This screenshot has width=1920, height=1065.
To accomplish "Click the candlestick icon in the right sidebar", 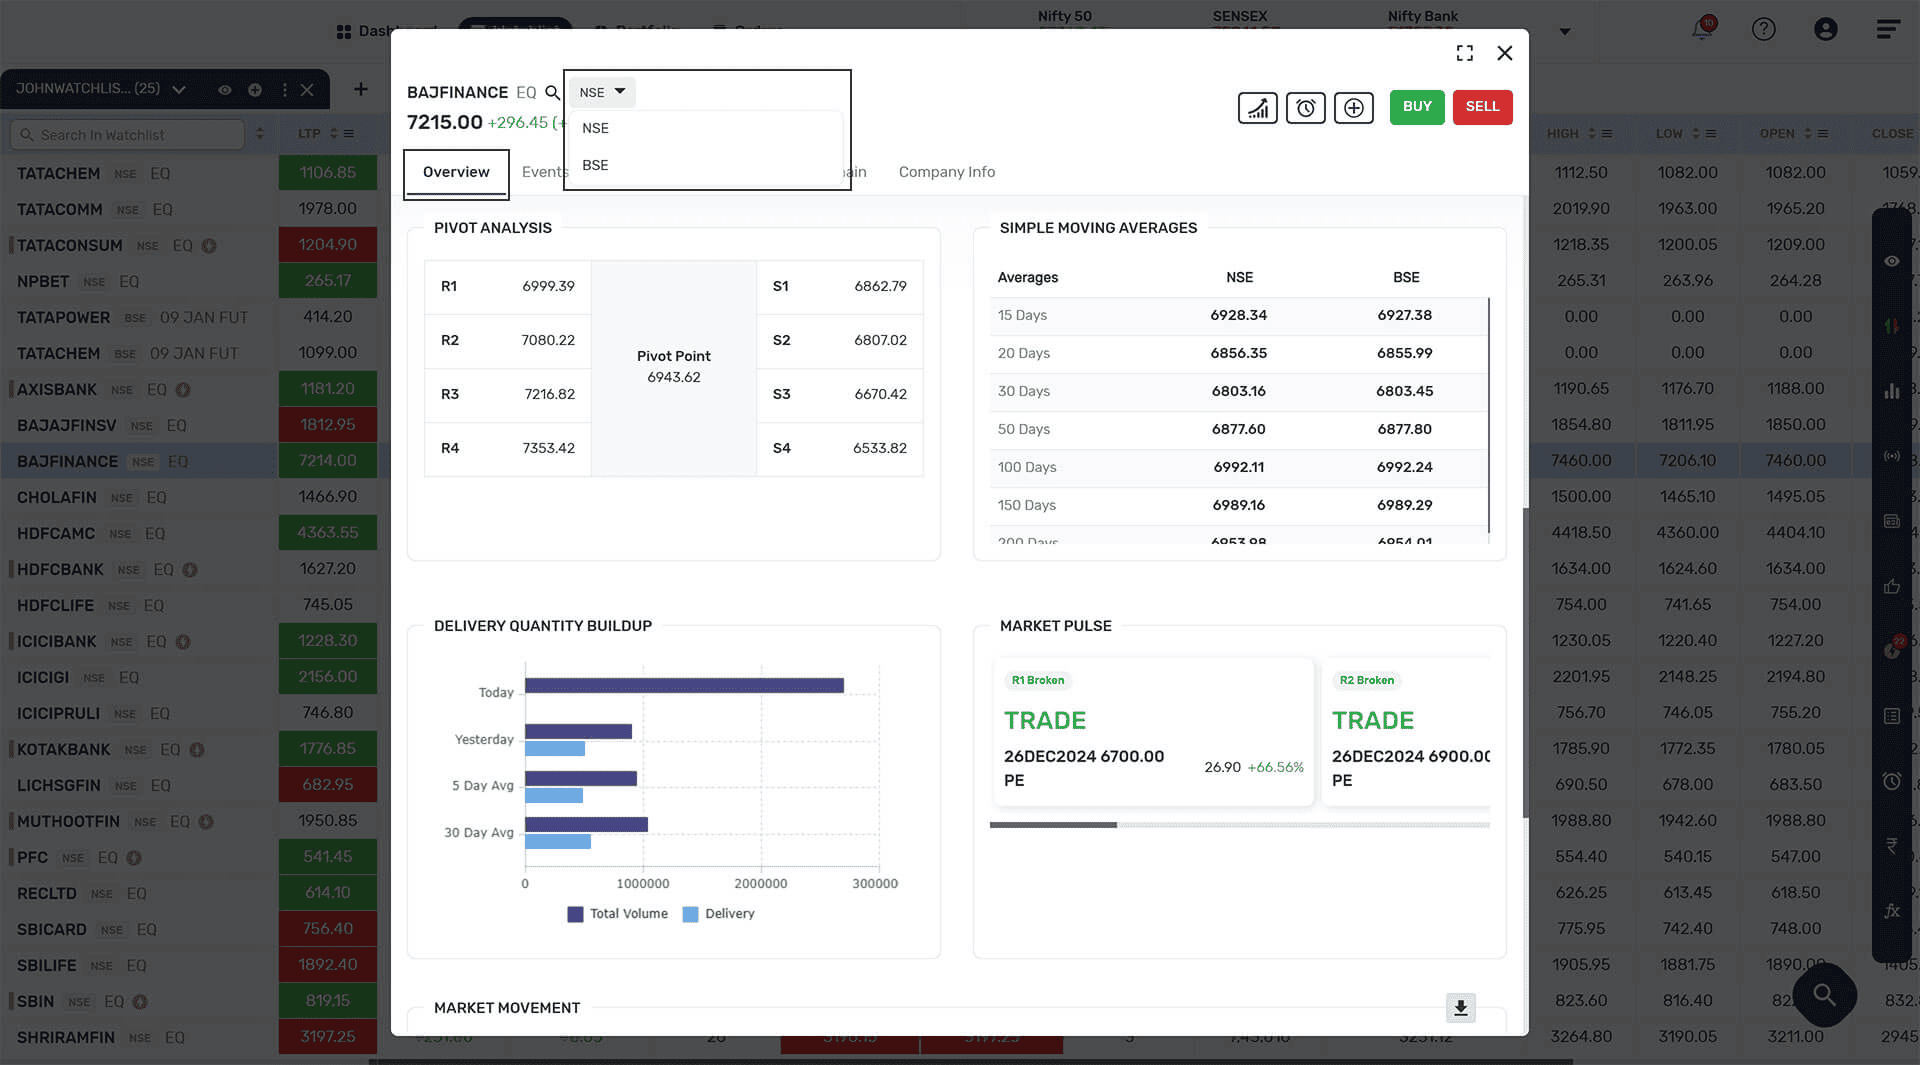I will pos(1891,325).
